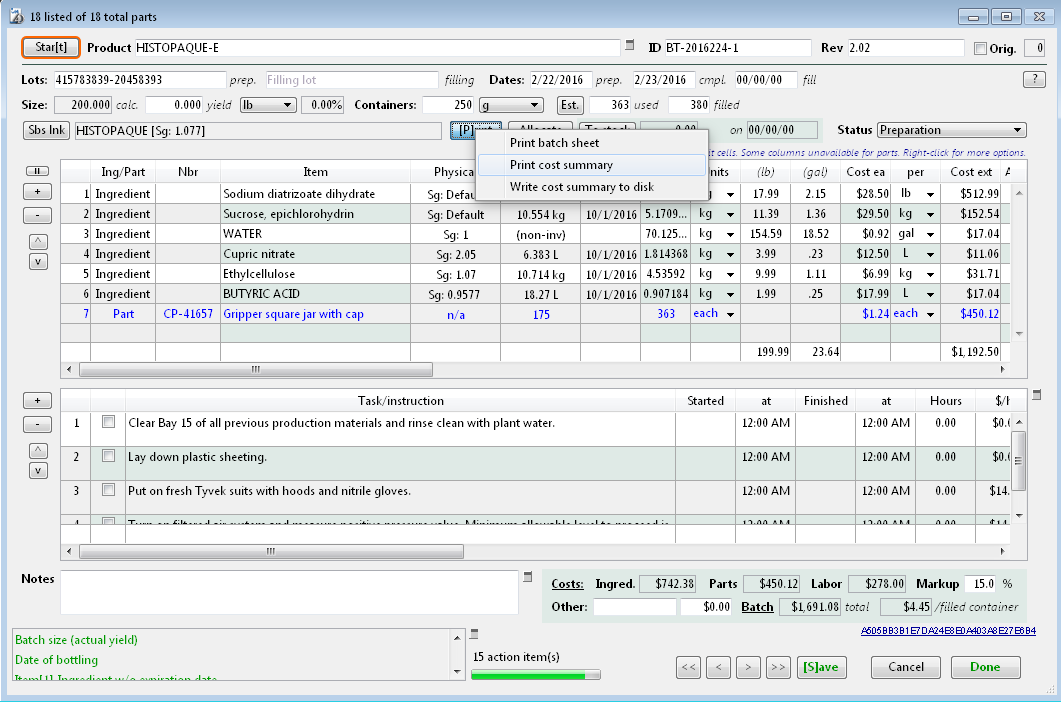1061x702 pixels.
Task: Open units dropdown for Sucrose row
Action: 731,215
